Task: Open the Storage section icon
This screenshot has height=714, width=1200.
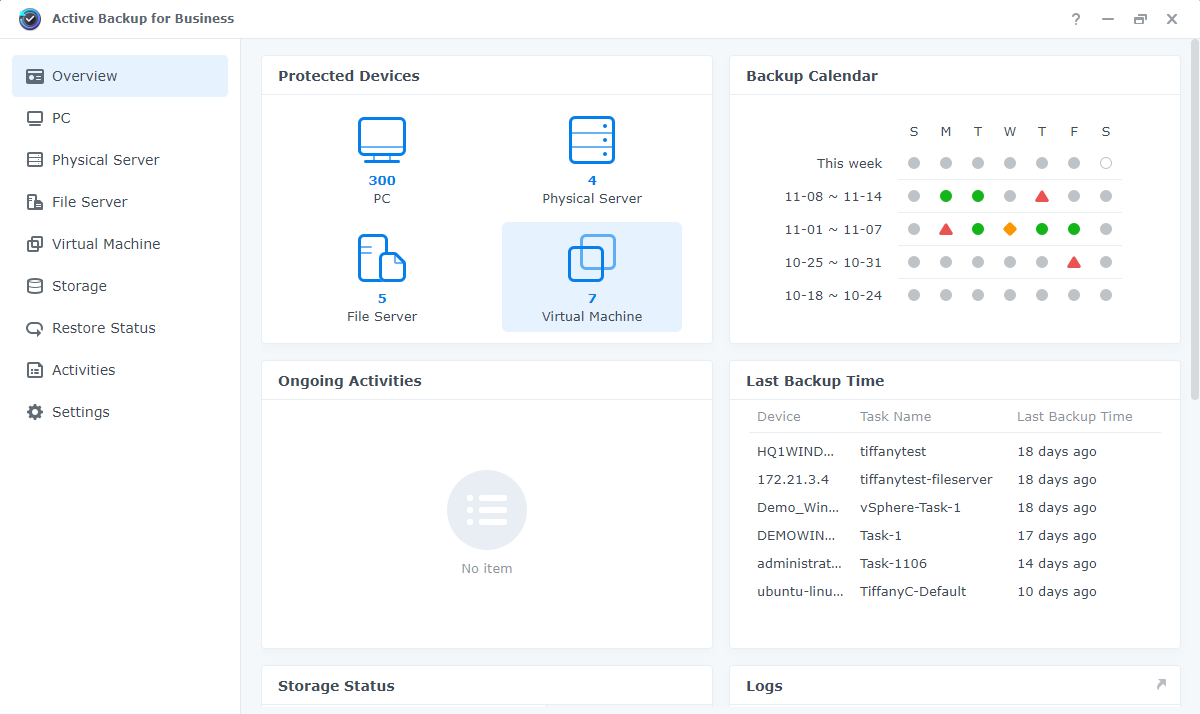Action: pos(33,285)
